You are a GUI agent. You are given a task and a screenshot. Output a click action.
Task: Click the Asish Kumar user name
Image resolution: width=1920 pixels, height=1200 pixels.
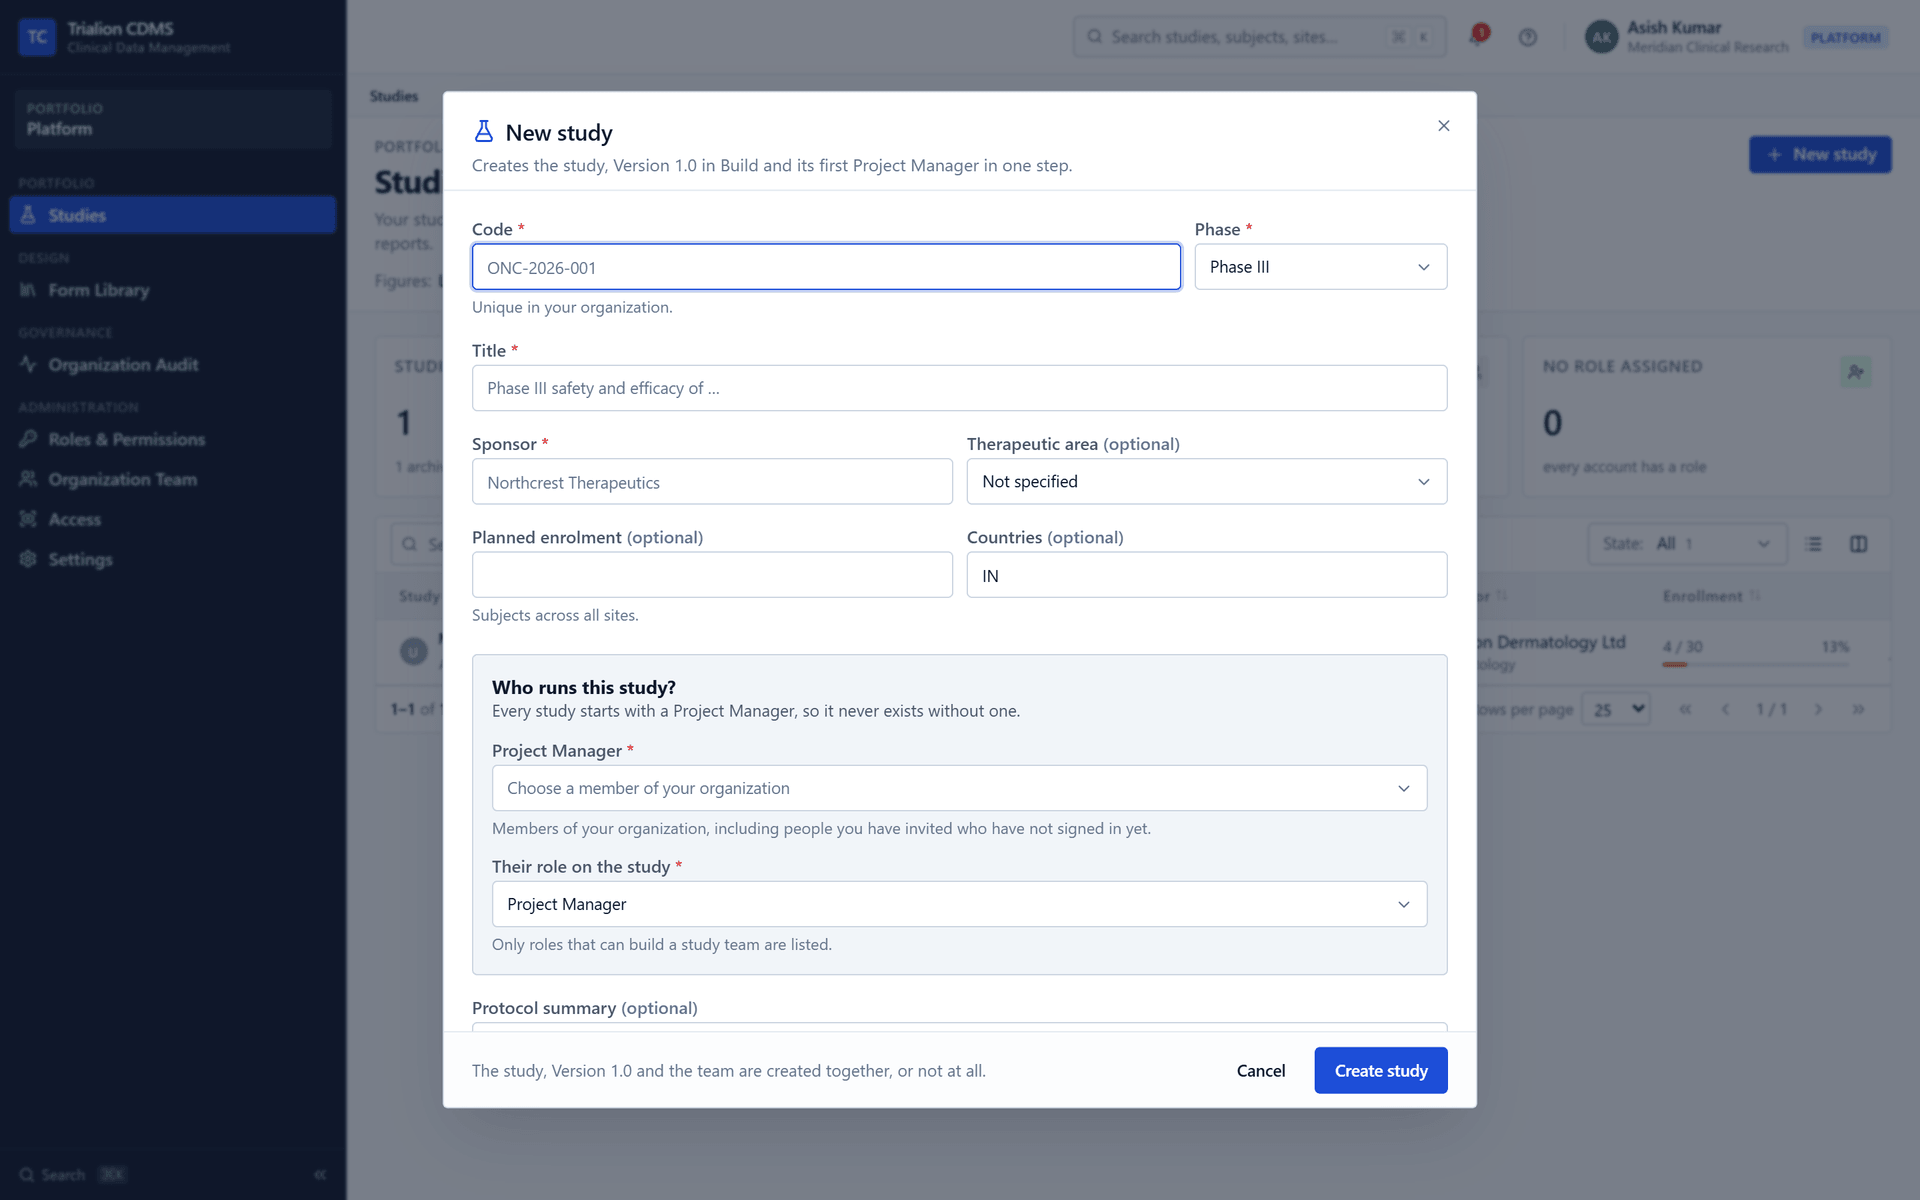point(1674,27)
